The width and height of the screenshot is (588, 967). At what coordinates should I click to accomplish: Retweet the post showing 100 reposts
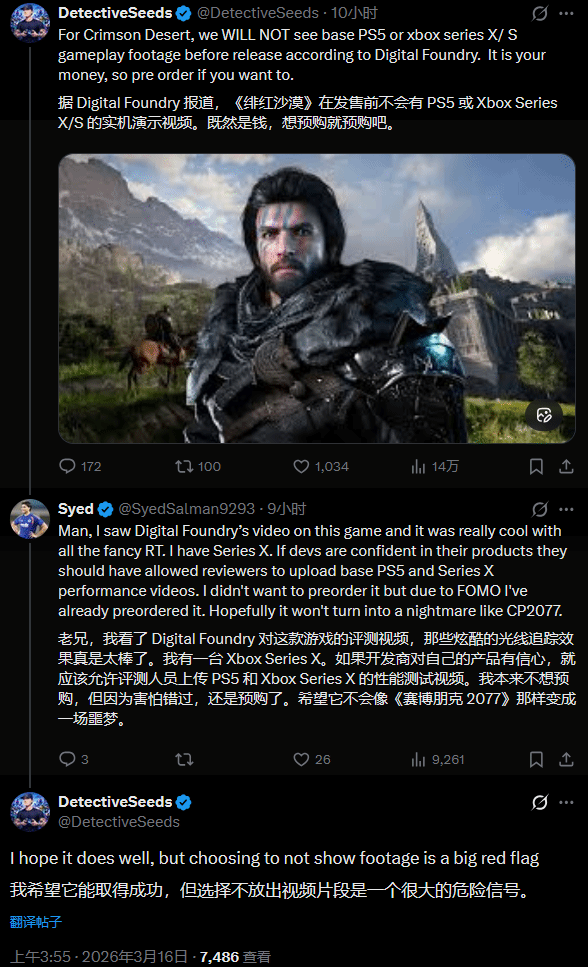click(197, 466)
